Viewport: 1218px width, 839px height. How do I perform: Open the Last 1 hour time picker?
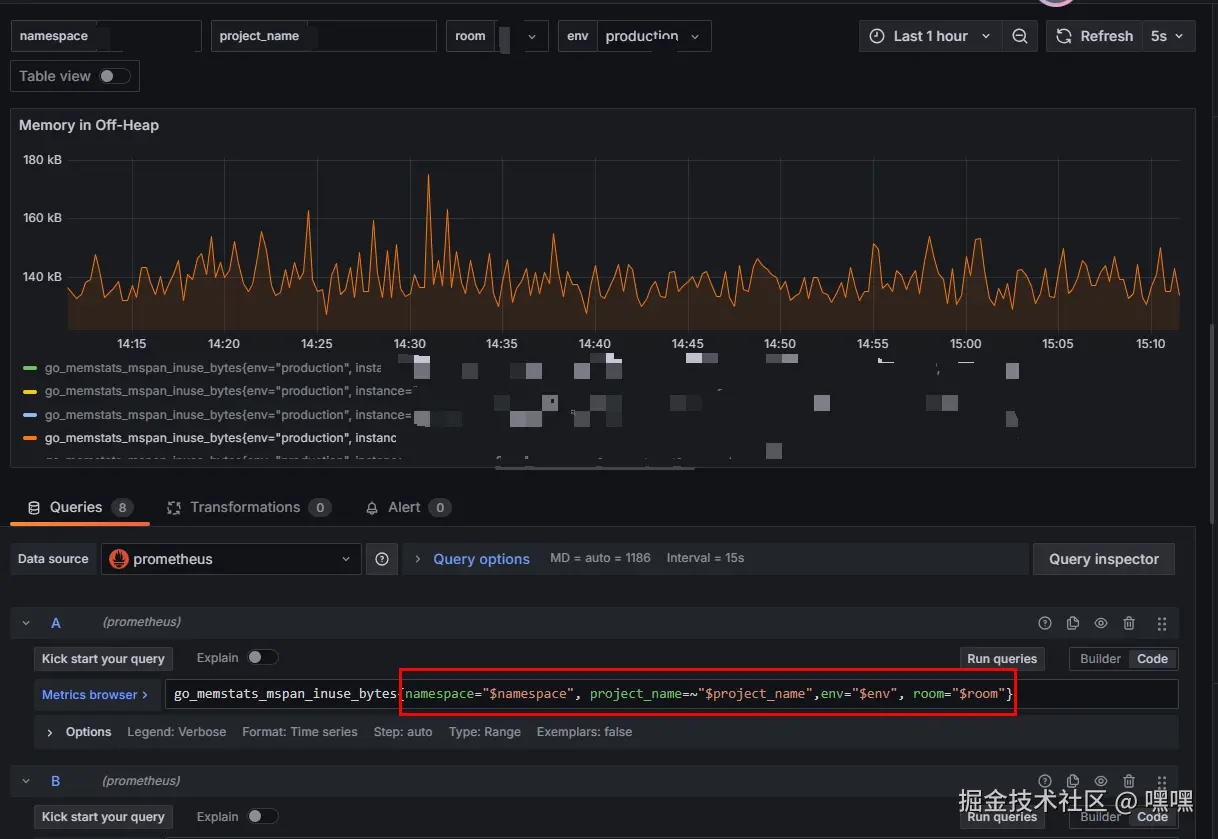930,36
